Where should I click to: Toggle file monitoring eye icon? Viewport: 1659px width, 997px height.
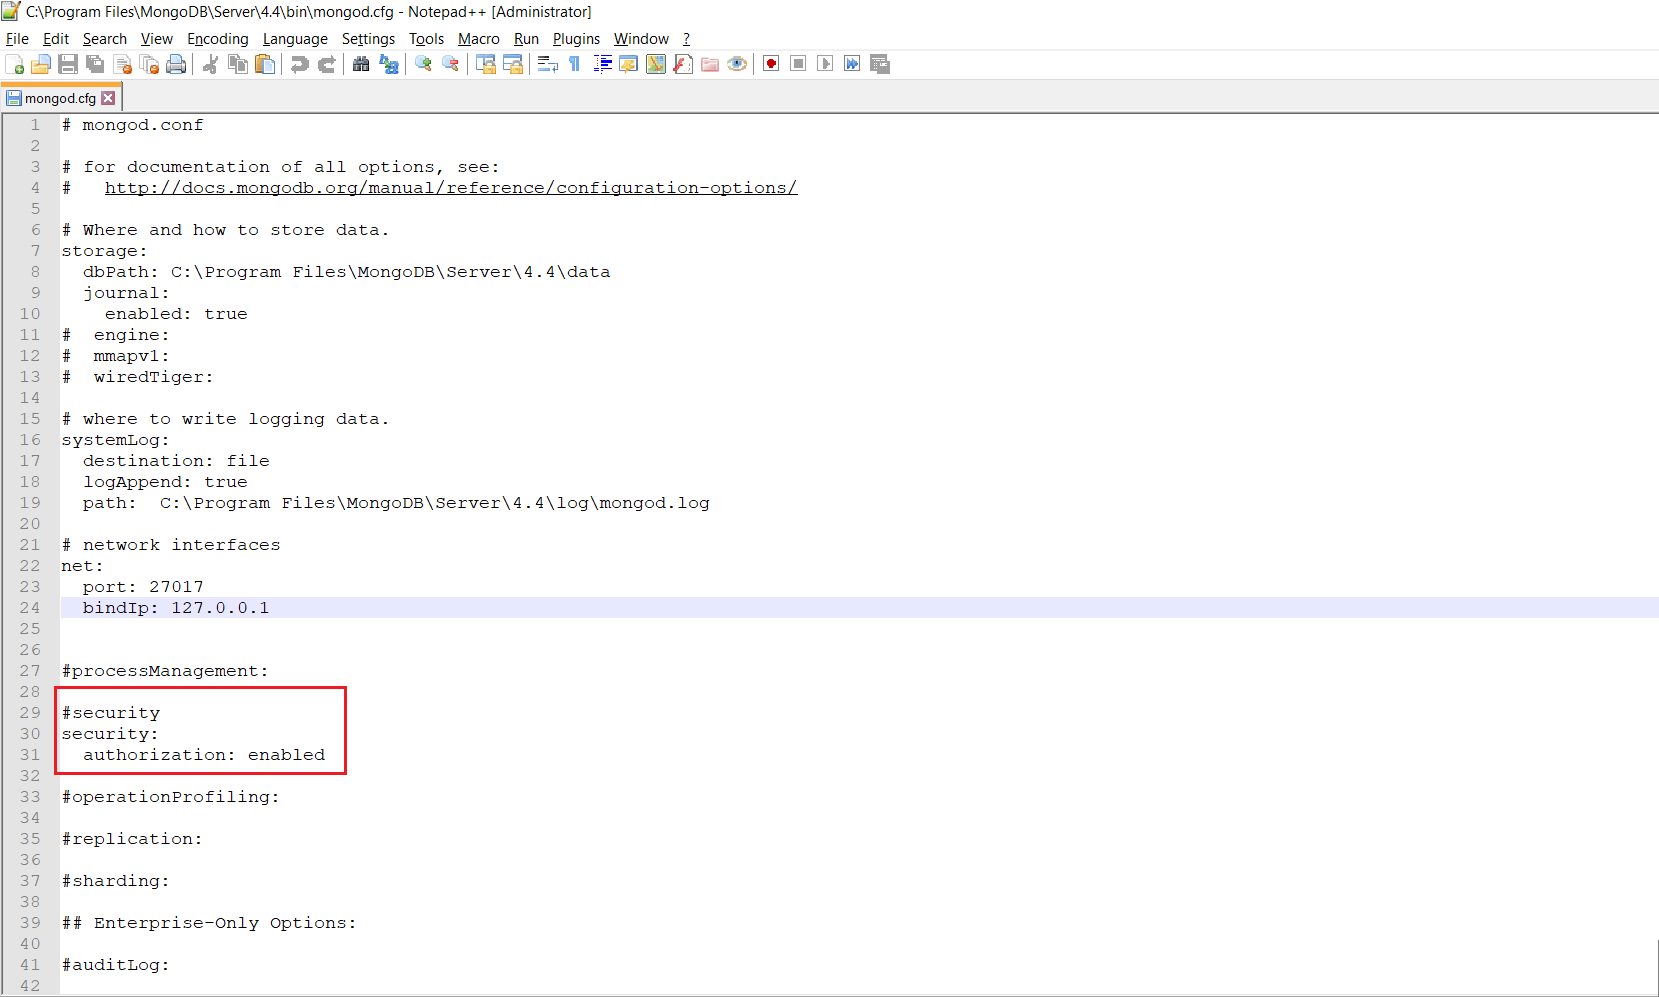click(737, 64)
